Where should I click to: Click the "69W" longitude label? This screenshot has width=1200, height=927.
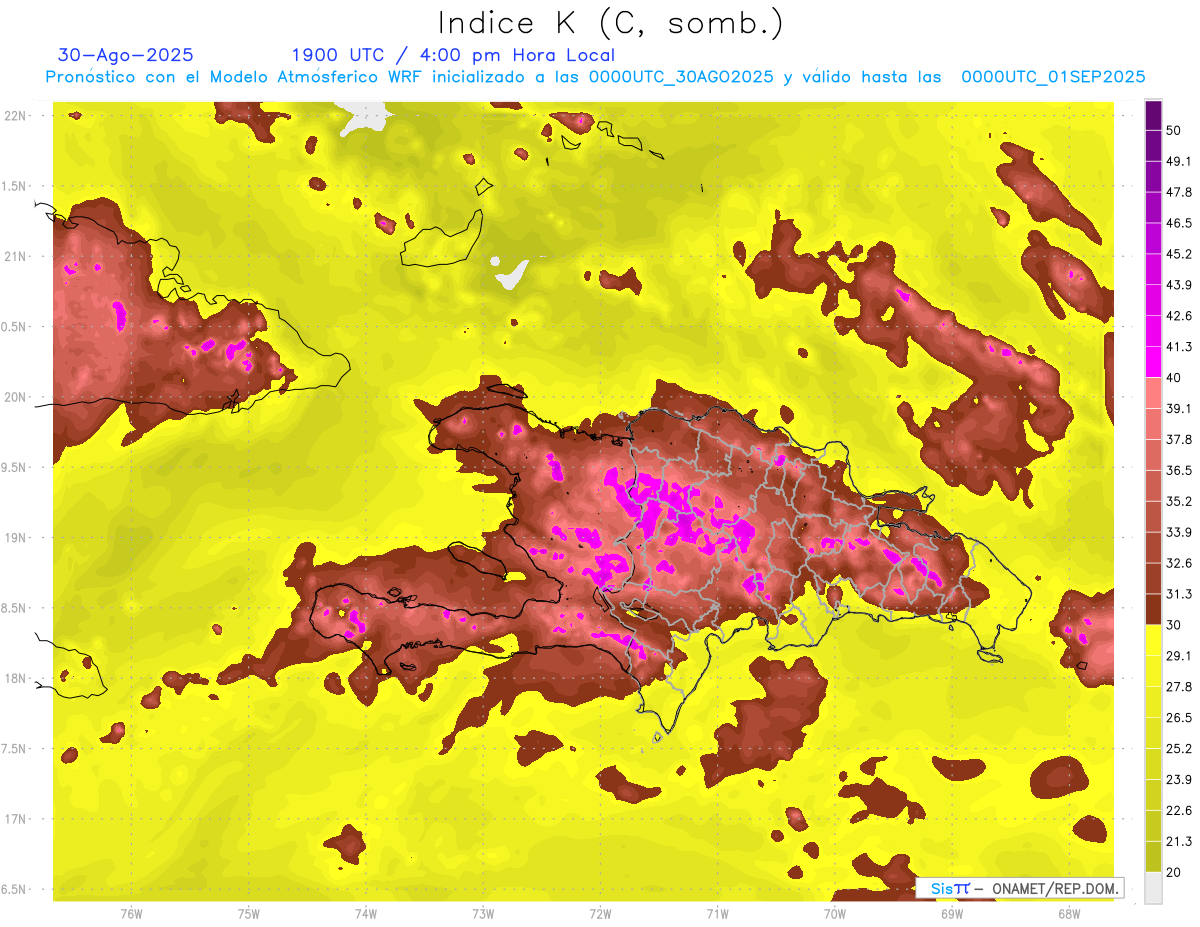coord(951,913)
